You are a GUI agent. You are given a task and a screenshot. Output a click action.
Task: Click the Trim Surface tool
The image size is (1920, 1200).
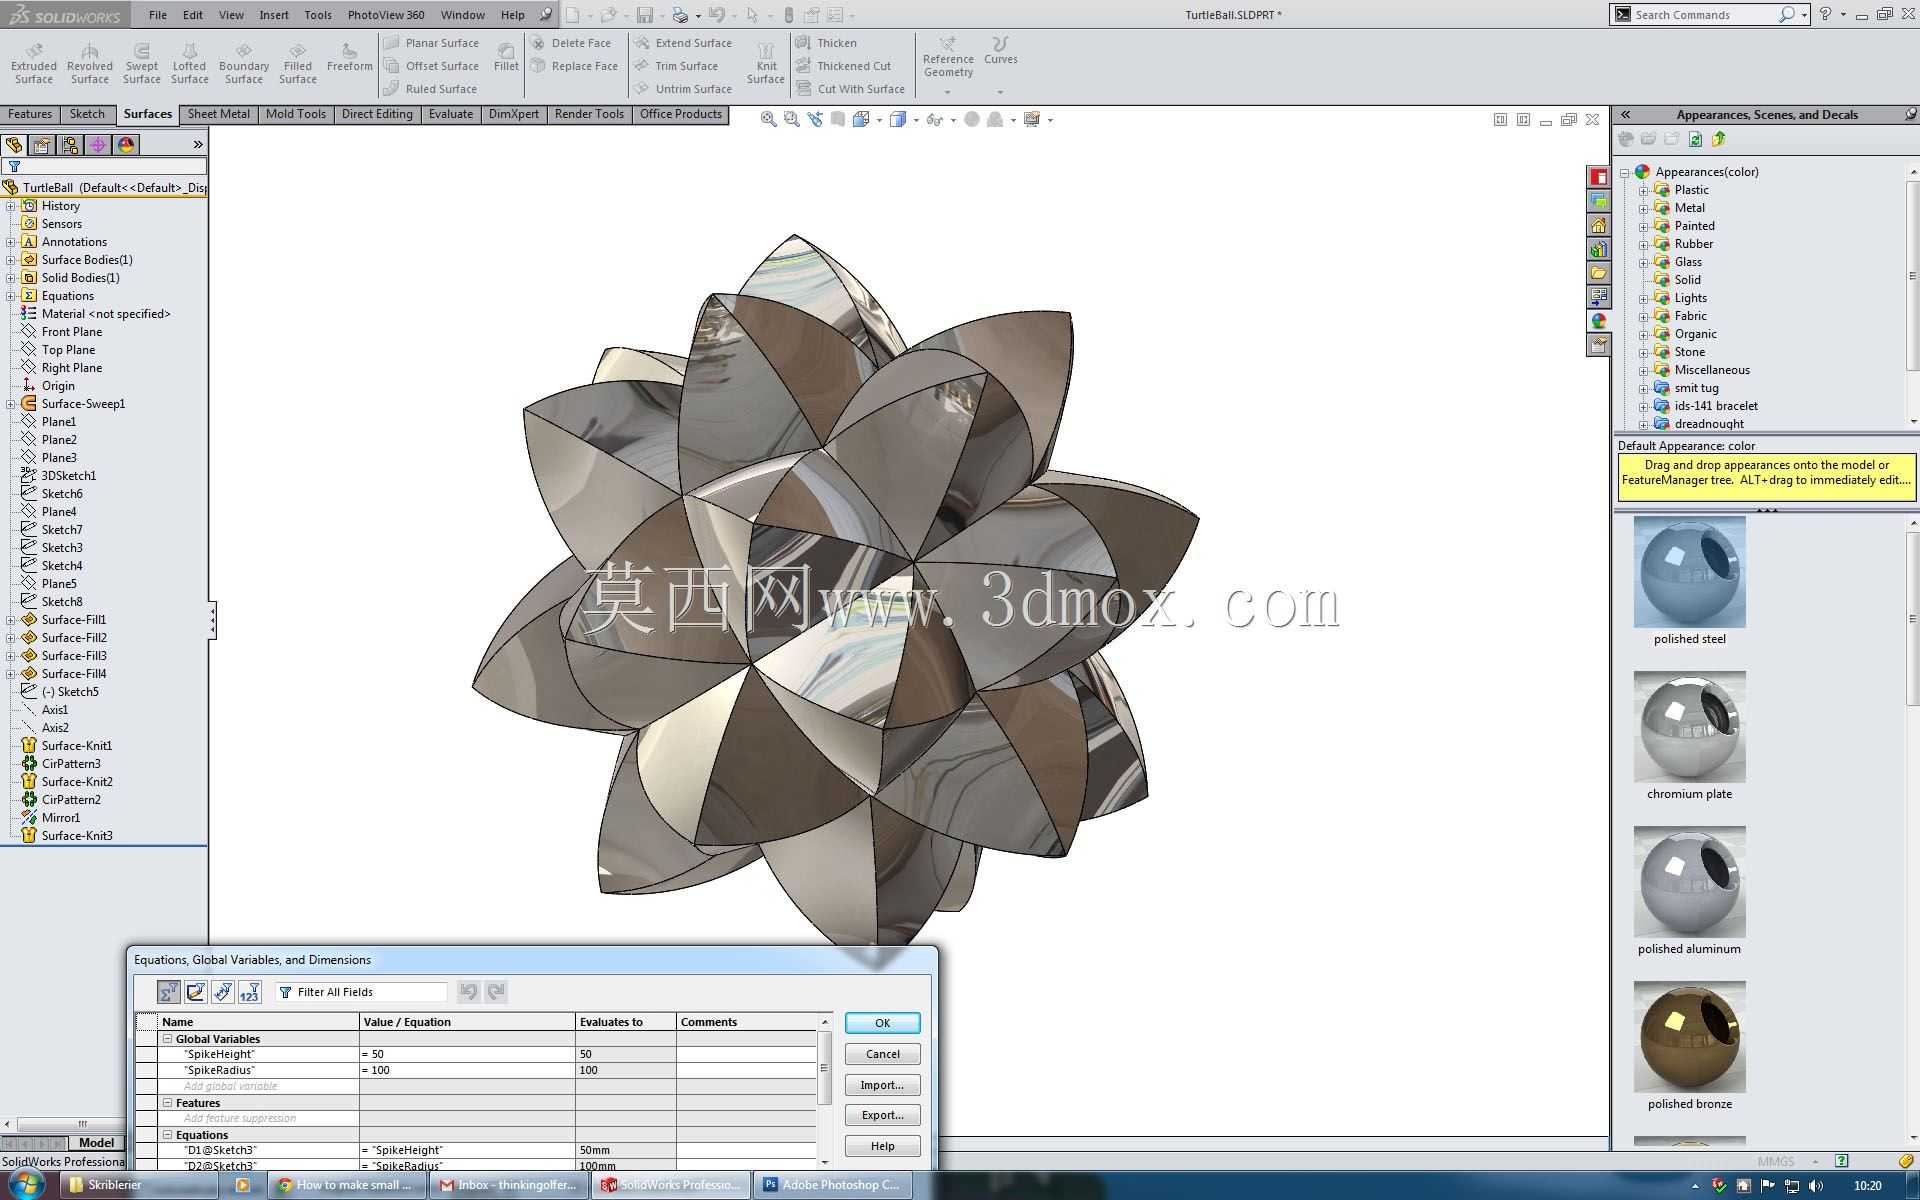pyautogui.click(x=677, y=66)
